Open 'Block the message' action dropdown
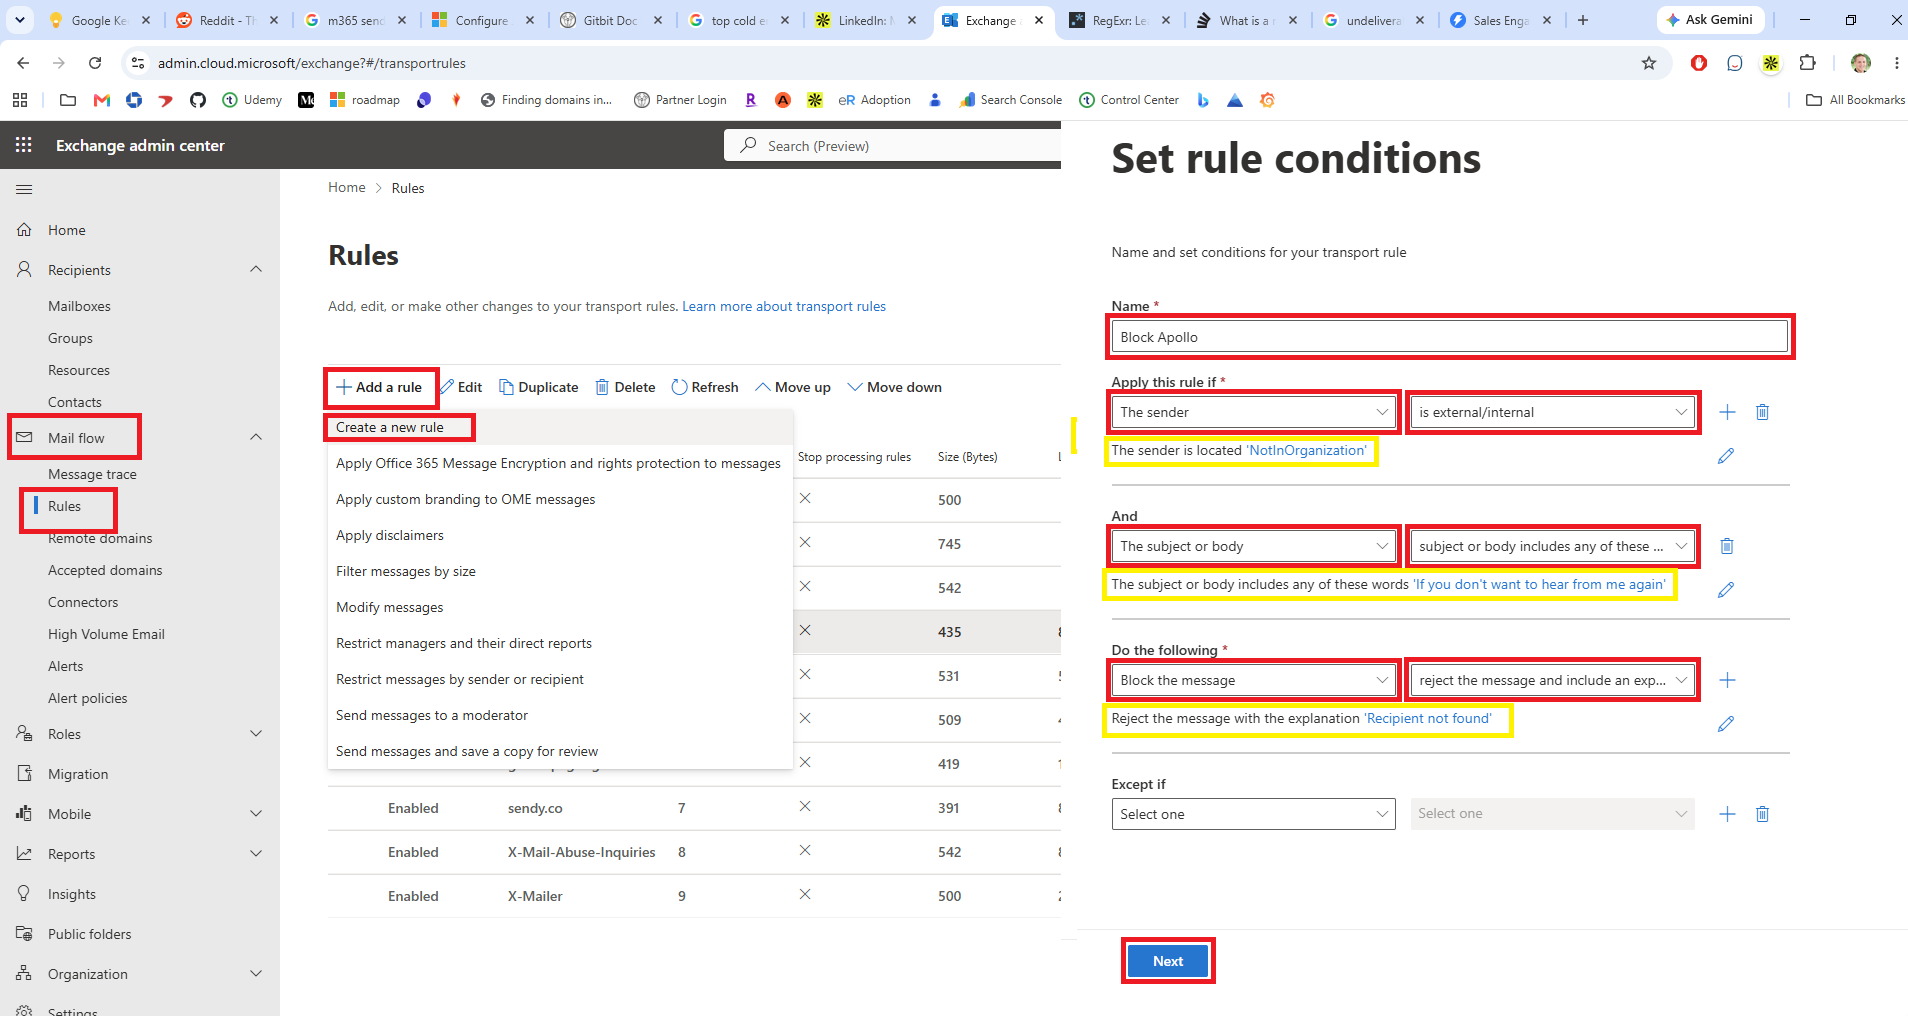This screenshot has width=1908, height=1024. click(x=1254, y=680)
